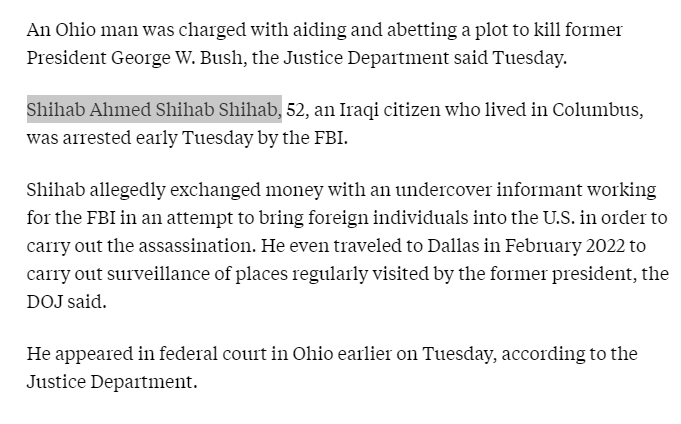The image size is (681, 424).
Task: Click the age "52" after the name
Action: pyautogui.click(x=296, y=109)
